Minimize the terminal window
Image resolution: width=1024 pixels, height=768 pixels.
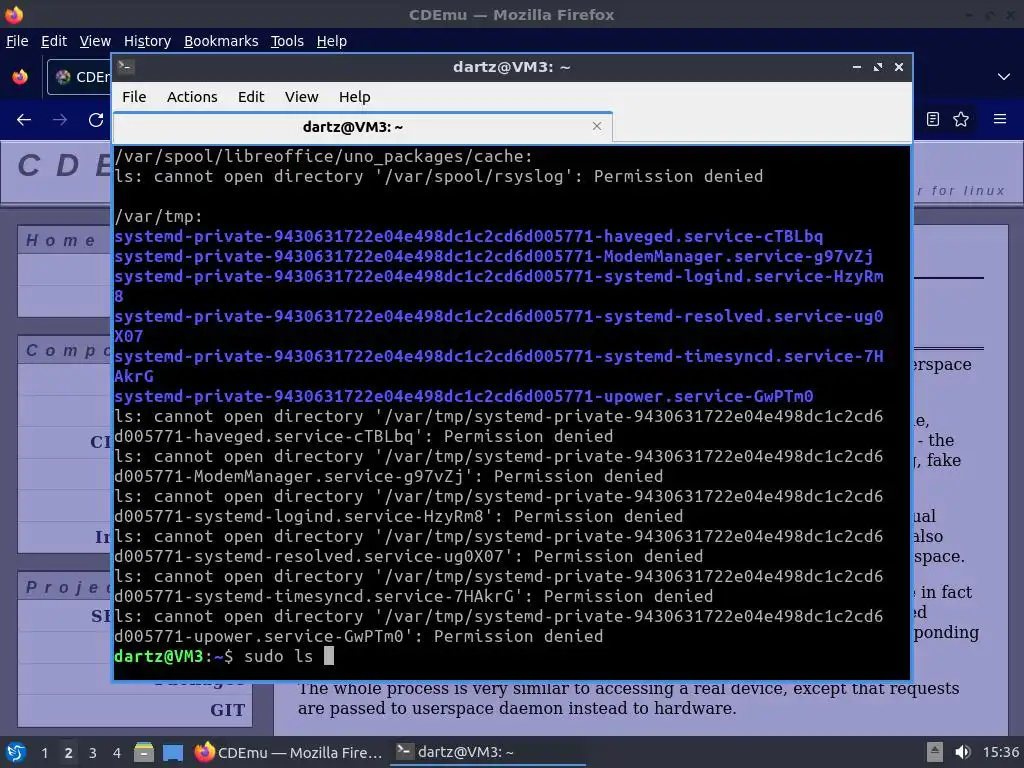[x=857, y=67]
